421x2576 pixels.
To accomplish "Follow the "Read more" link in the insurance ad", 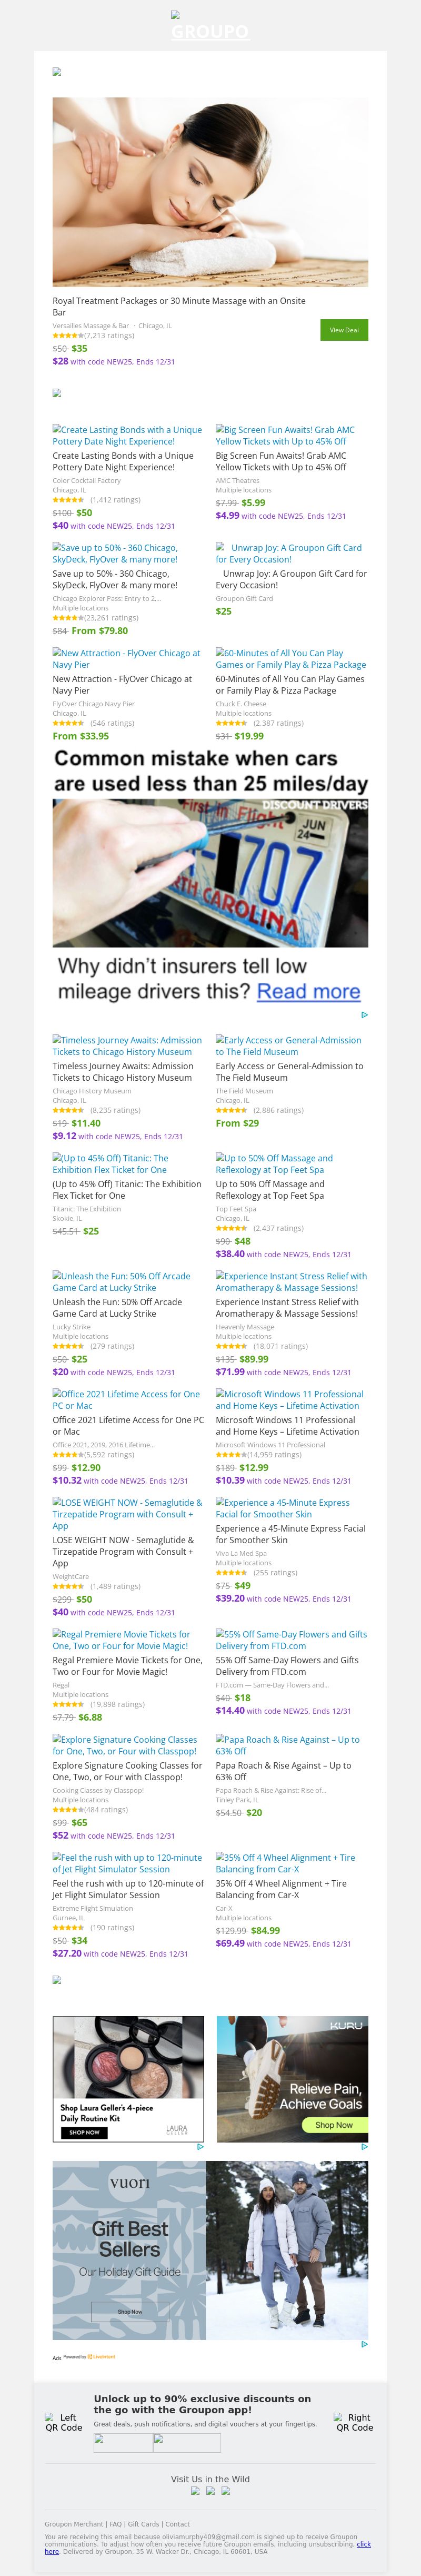I will (x=308, y=992).
